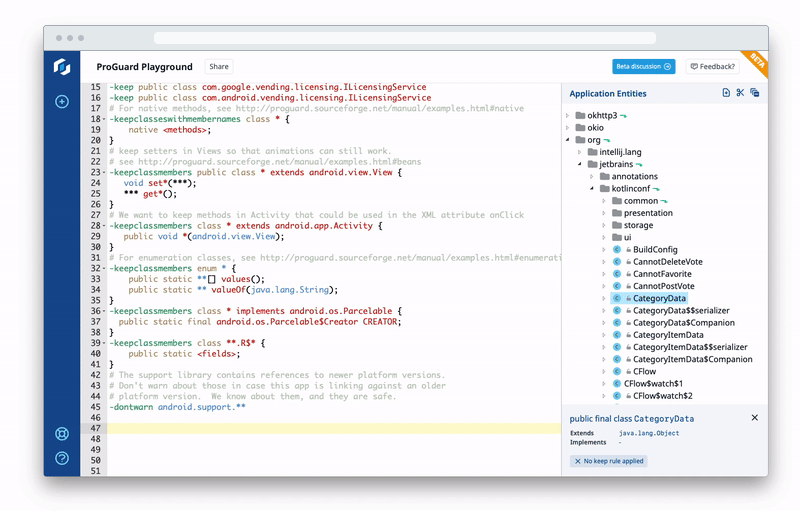Expand the okhttp3 folder
800x511 pixels.
click(567, 116)
